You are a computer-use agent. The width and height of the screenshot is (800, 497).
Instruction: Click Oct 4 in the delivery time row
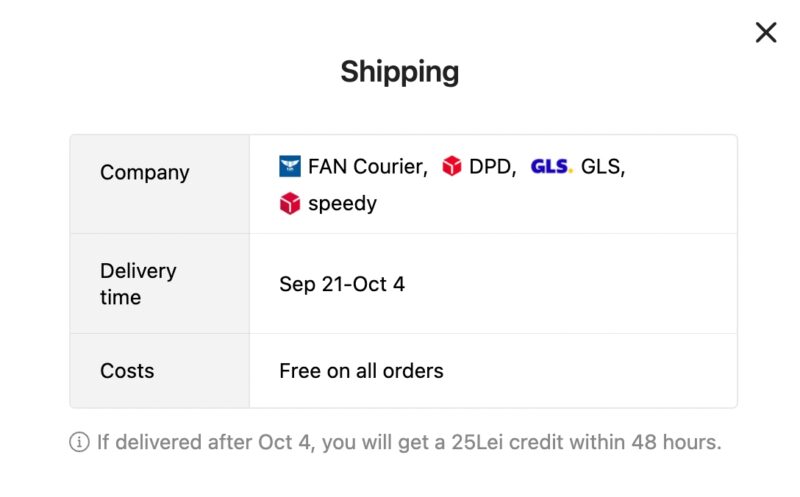385,284
